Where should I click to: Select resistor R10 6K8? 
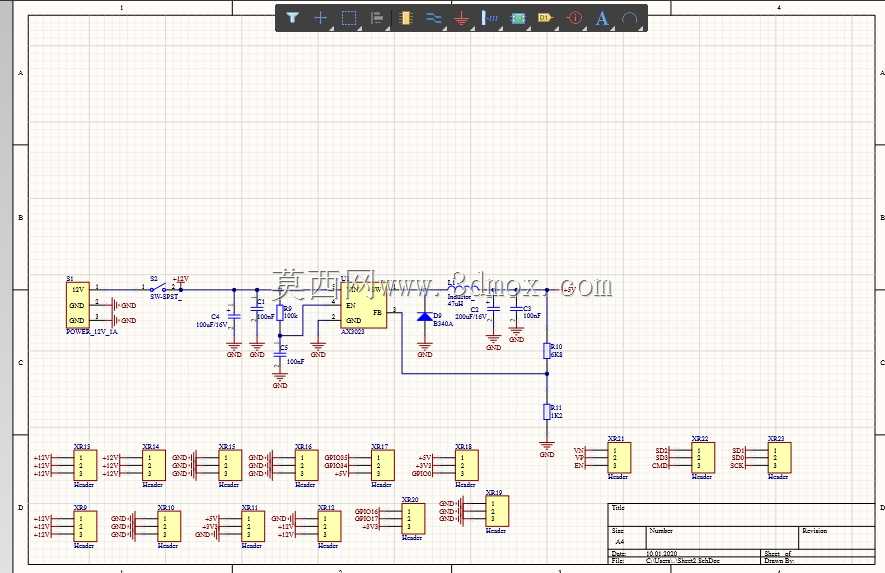[x=547, y=351]
